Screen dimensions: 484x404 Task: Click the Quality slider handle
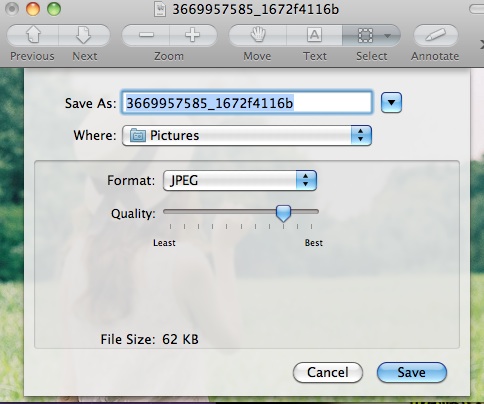[283, 213]
